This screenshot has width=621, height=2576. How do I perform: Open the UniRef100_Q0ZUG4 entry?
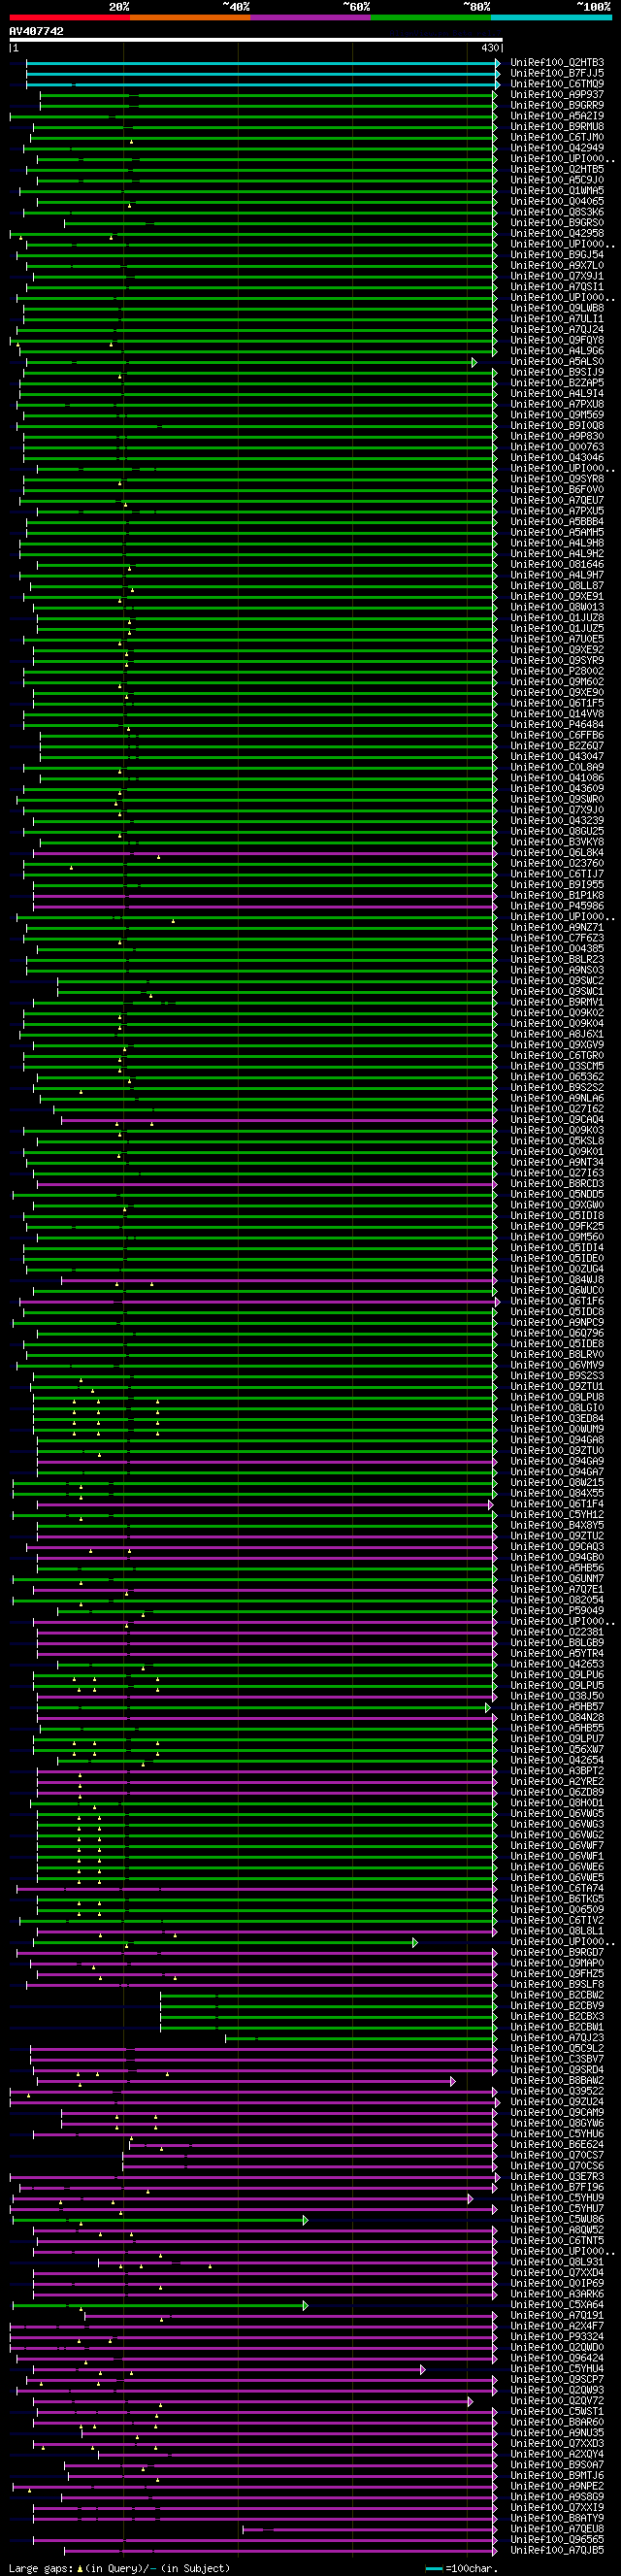tap(557, 1269)
